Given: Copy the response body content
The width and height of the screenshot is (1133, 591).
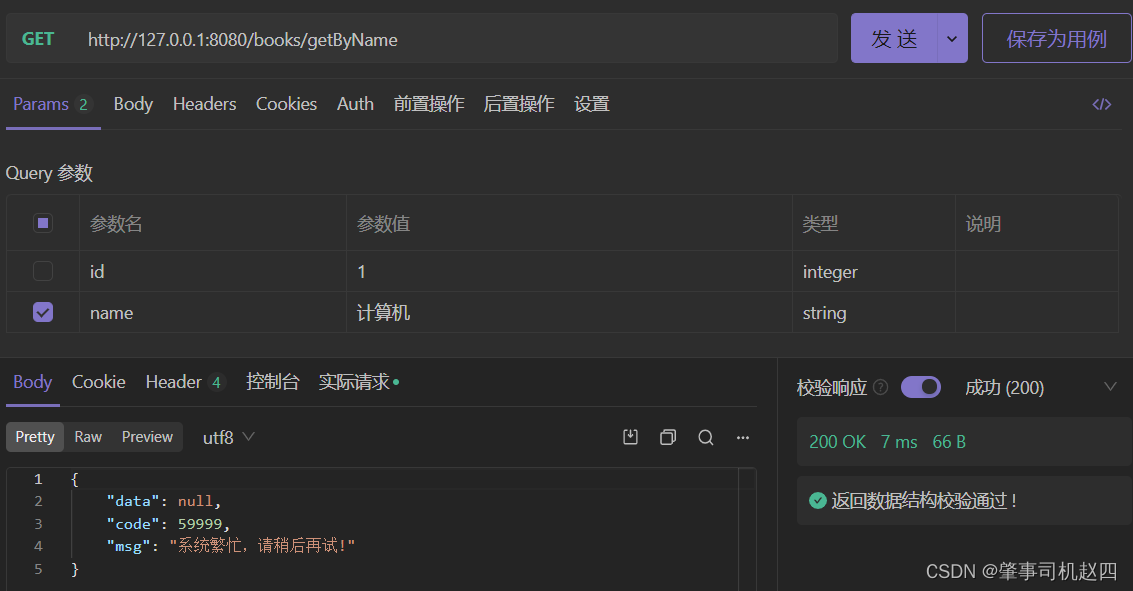Looking at the screenshot, I should pos(668,437).
